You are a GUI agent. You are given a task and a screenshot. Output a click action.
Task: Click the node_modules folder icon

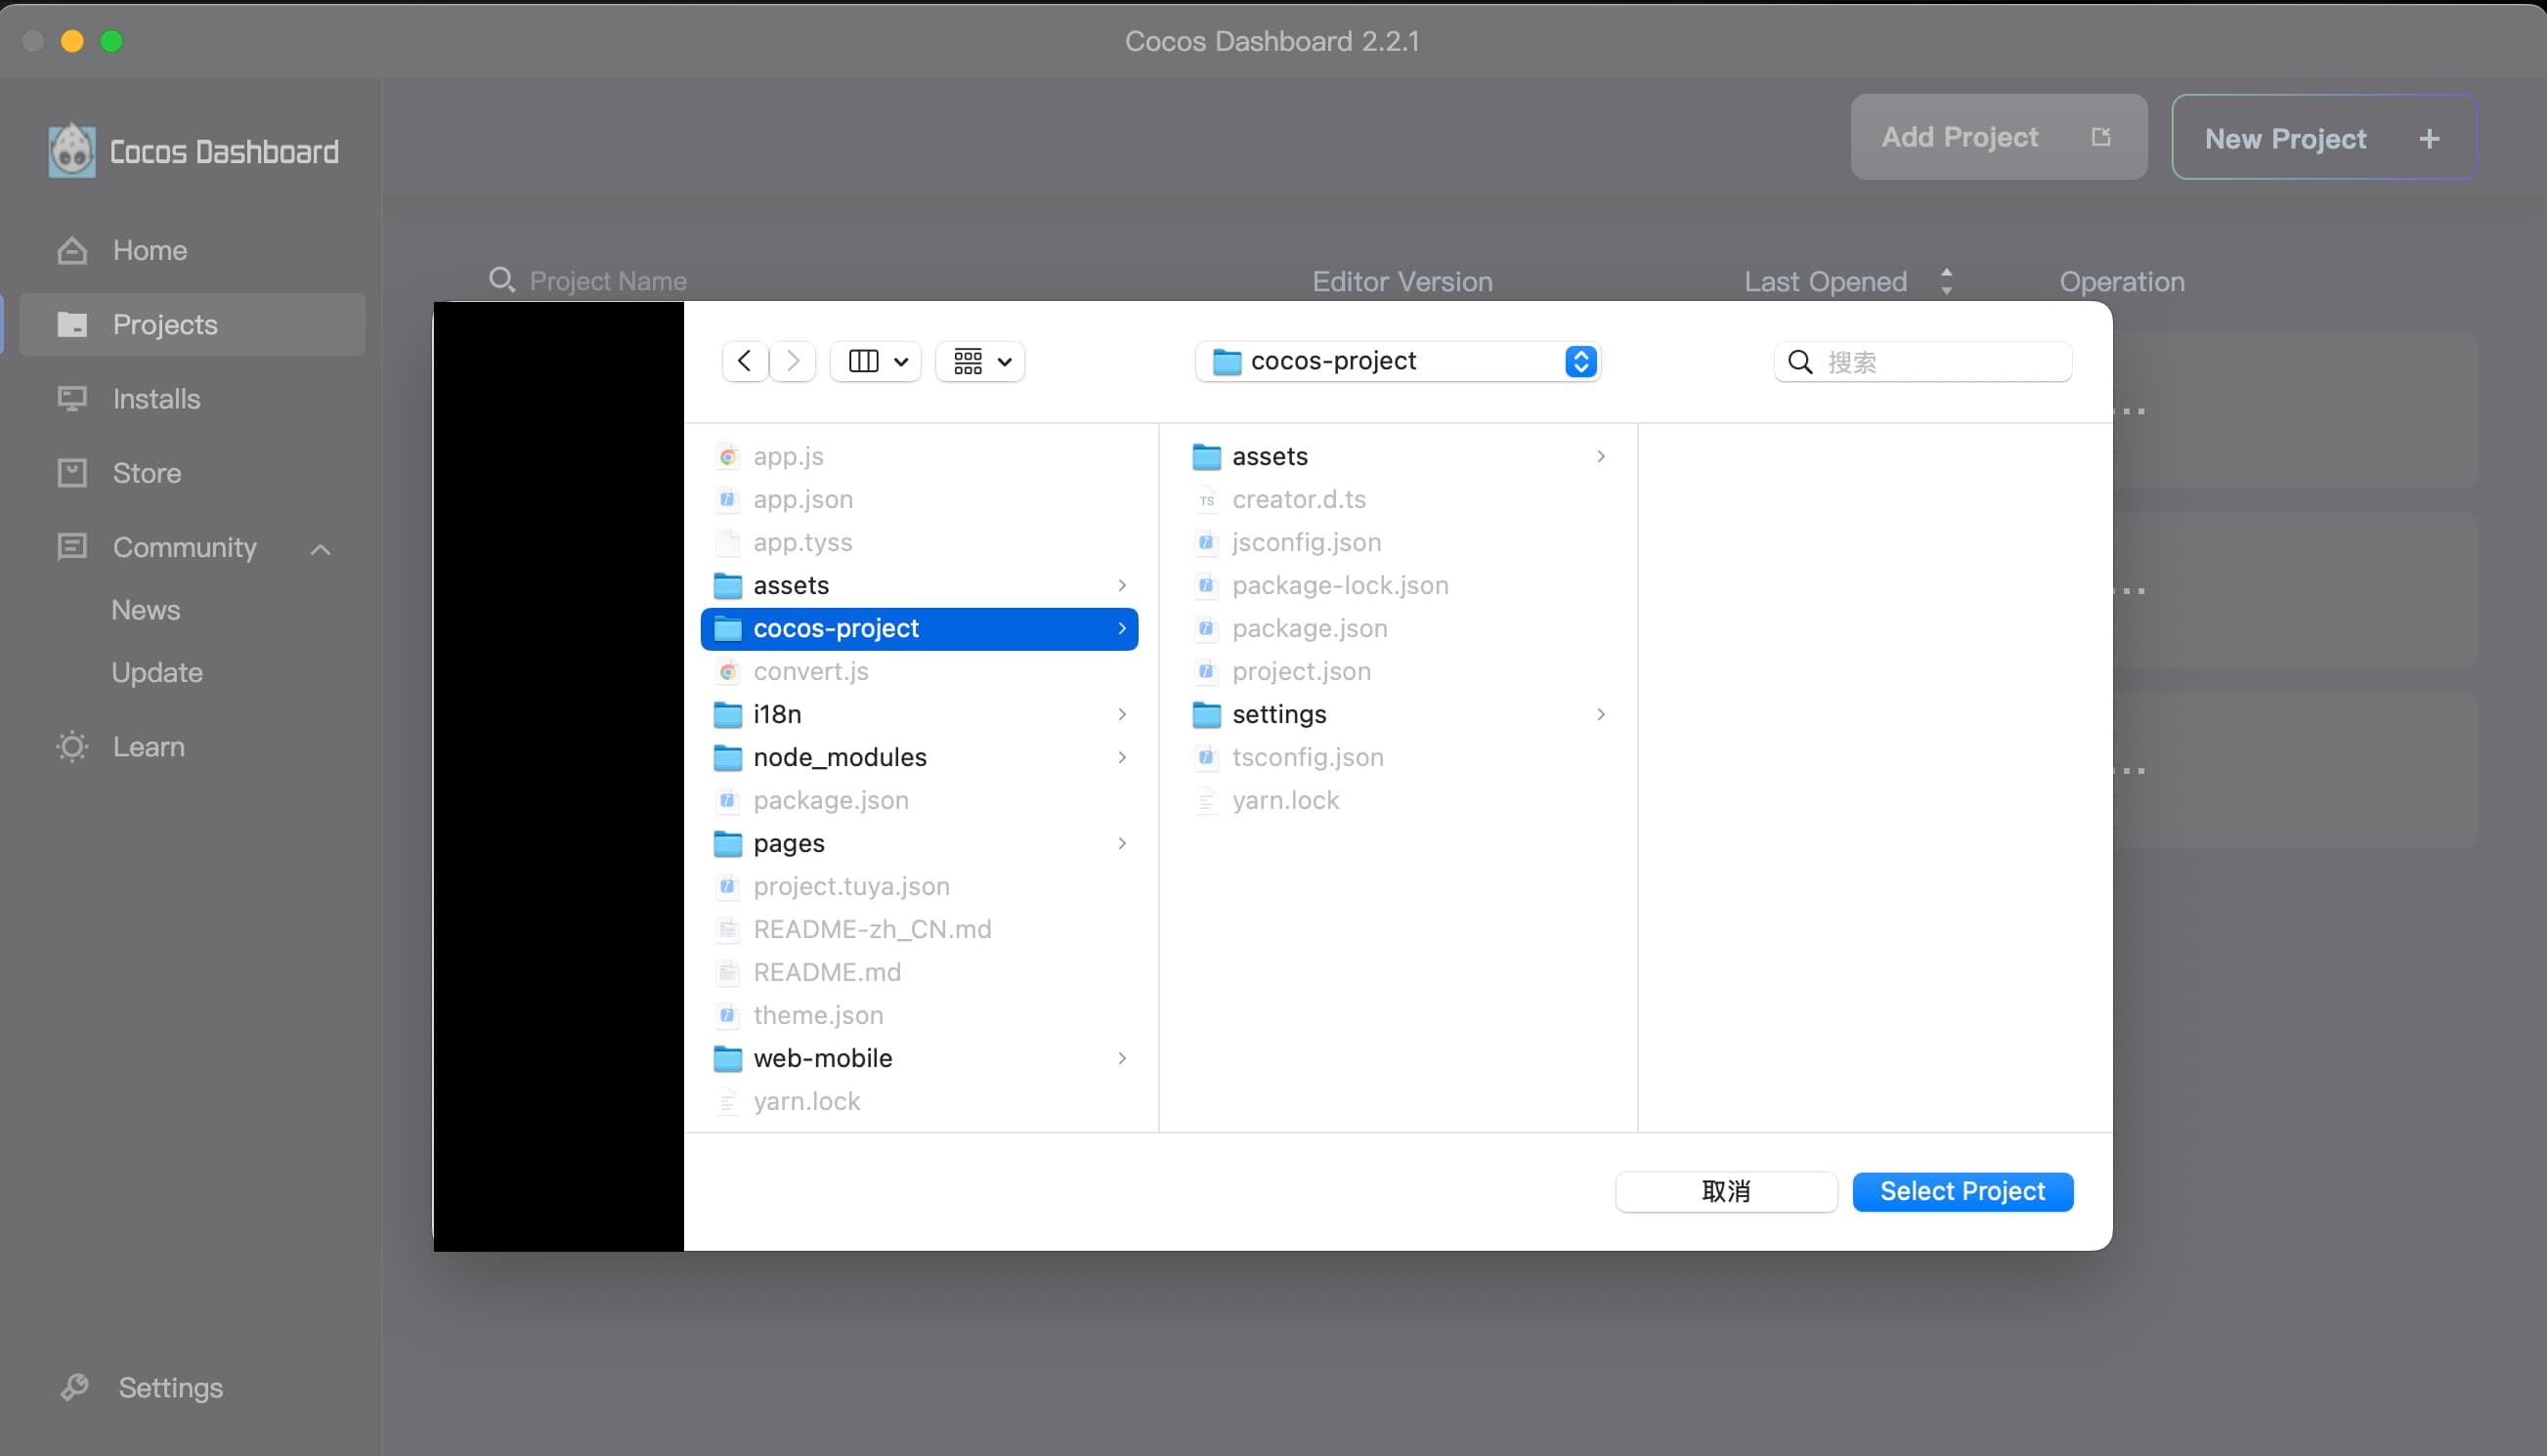coord(728,757)
